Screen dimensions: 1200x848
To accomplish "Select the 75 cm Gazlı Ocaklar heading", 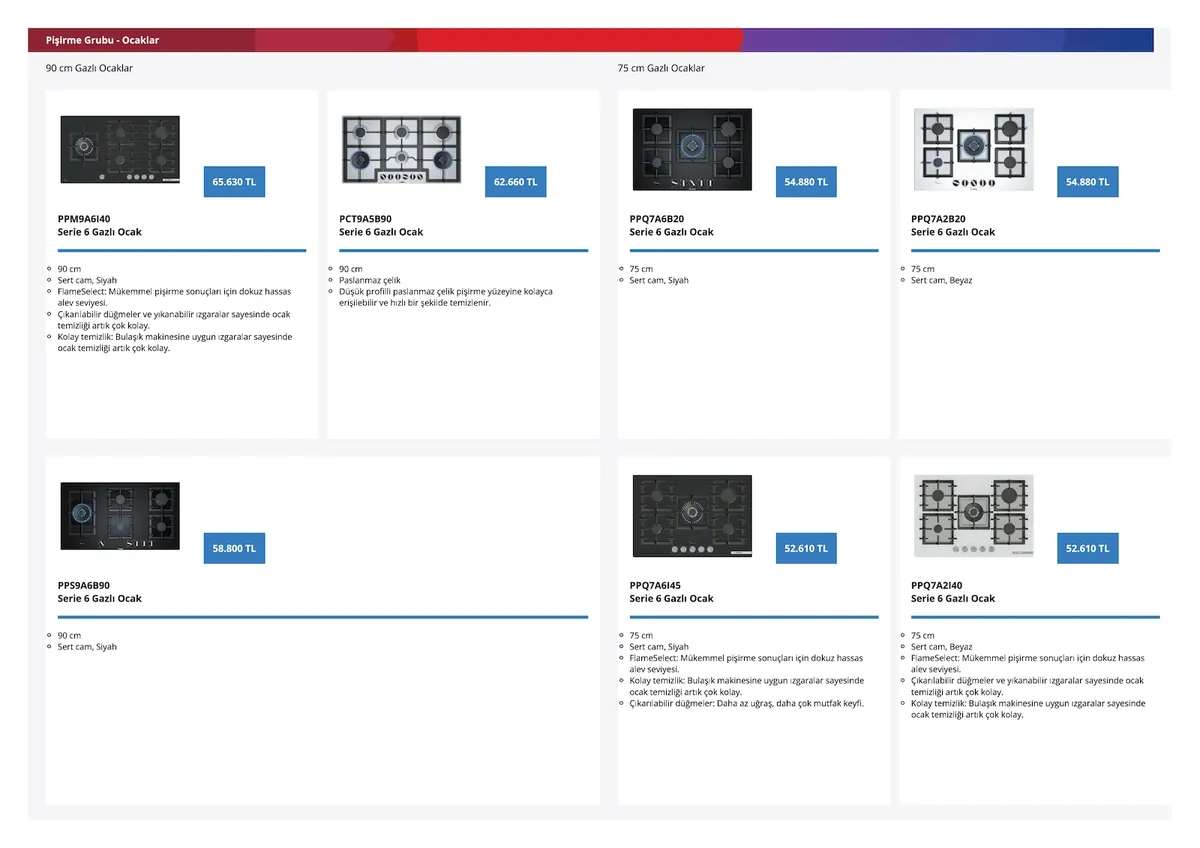I will click(x=661, y=68).
